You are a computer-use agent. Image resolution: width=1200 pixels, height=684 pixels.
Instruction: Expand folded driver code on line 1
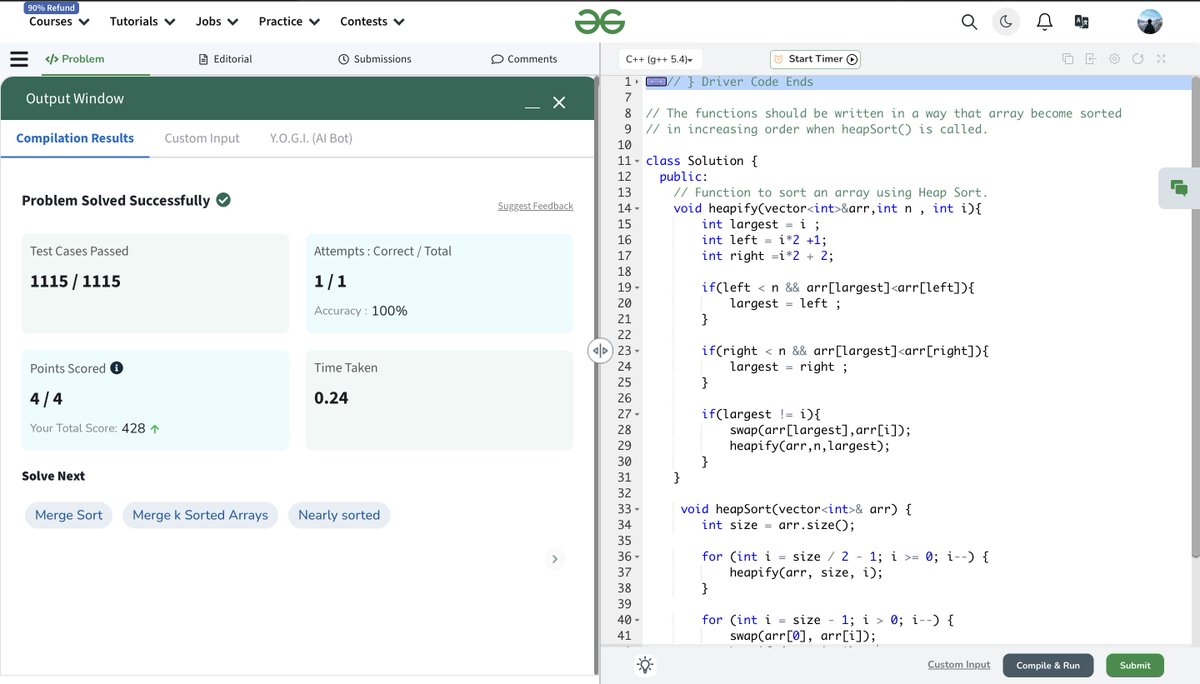(x=656, y=82)
